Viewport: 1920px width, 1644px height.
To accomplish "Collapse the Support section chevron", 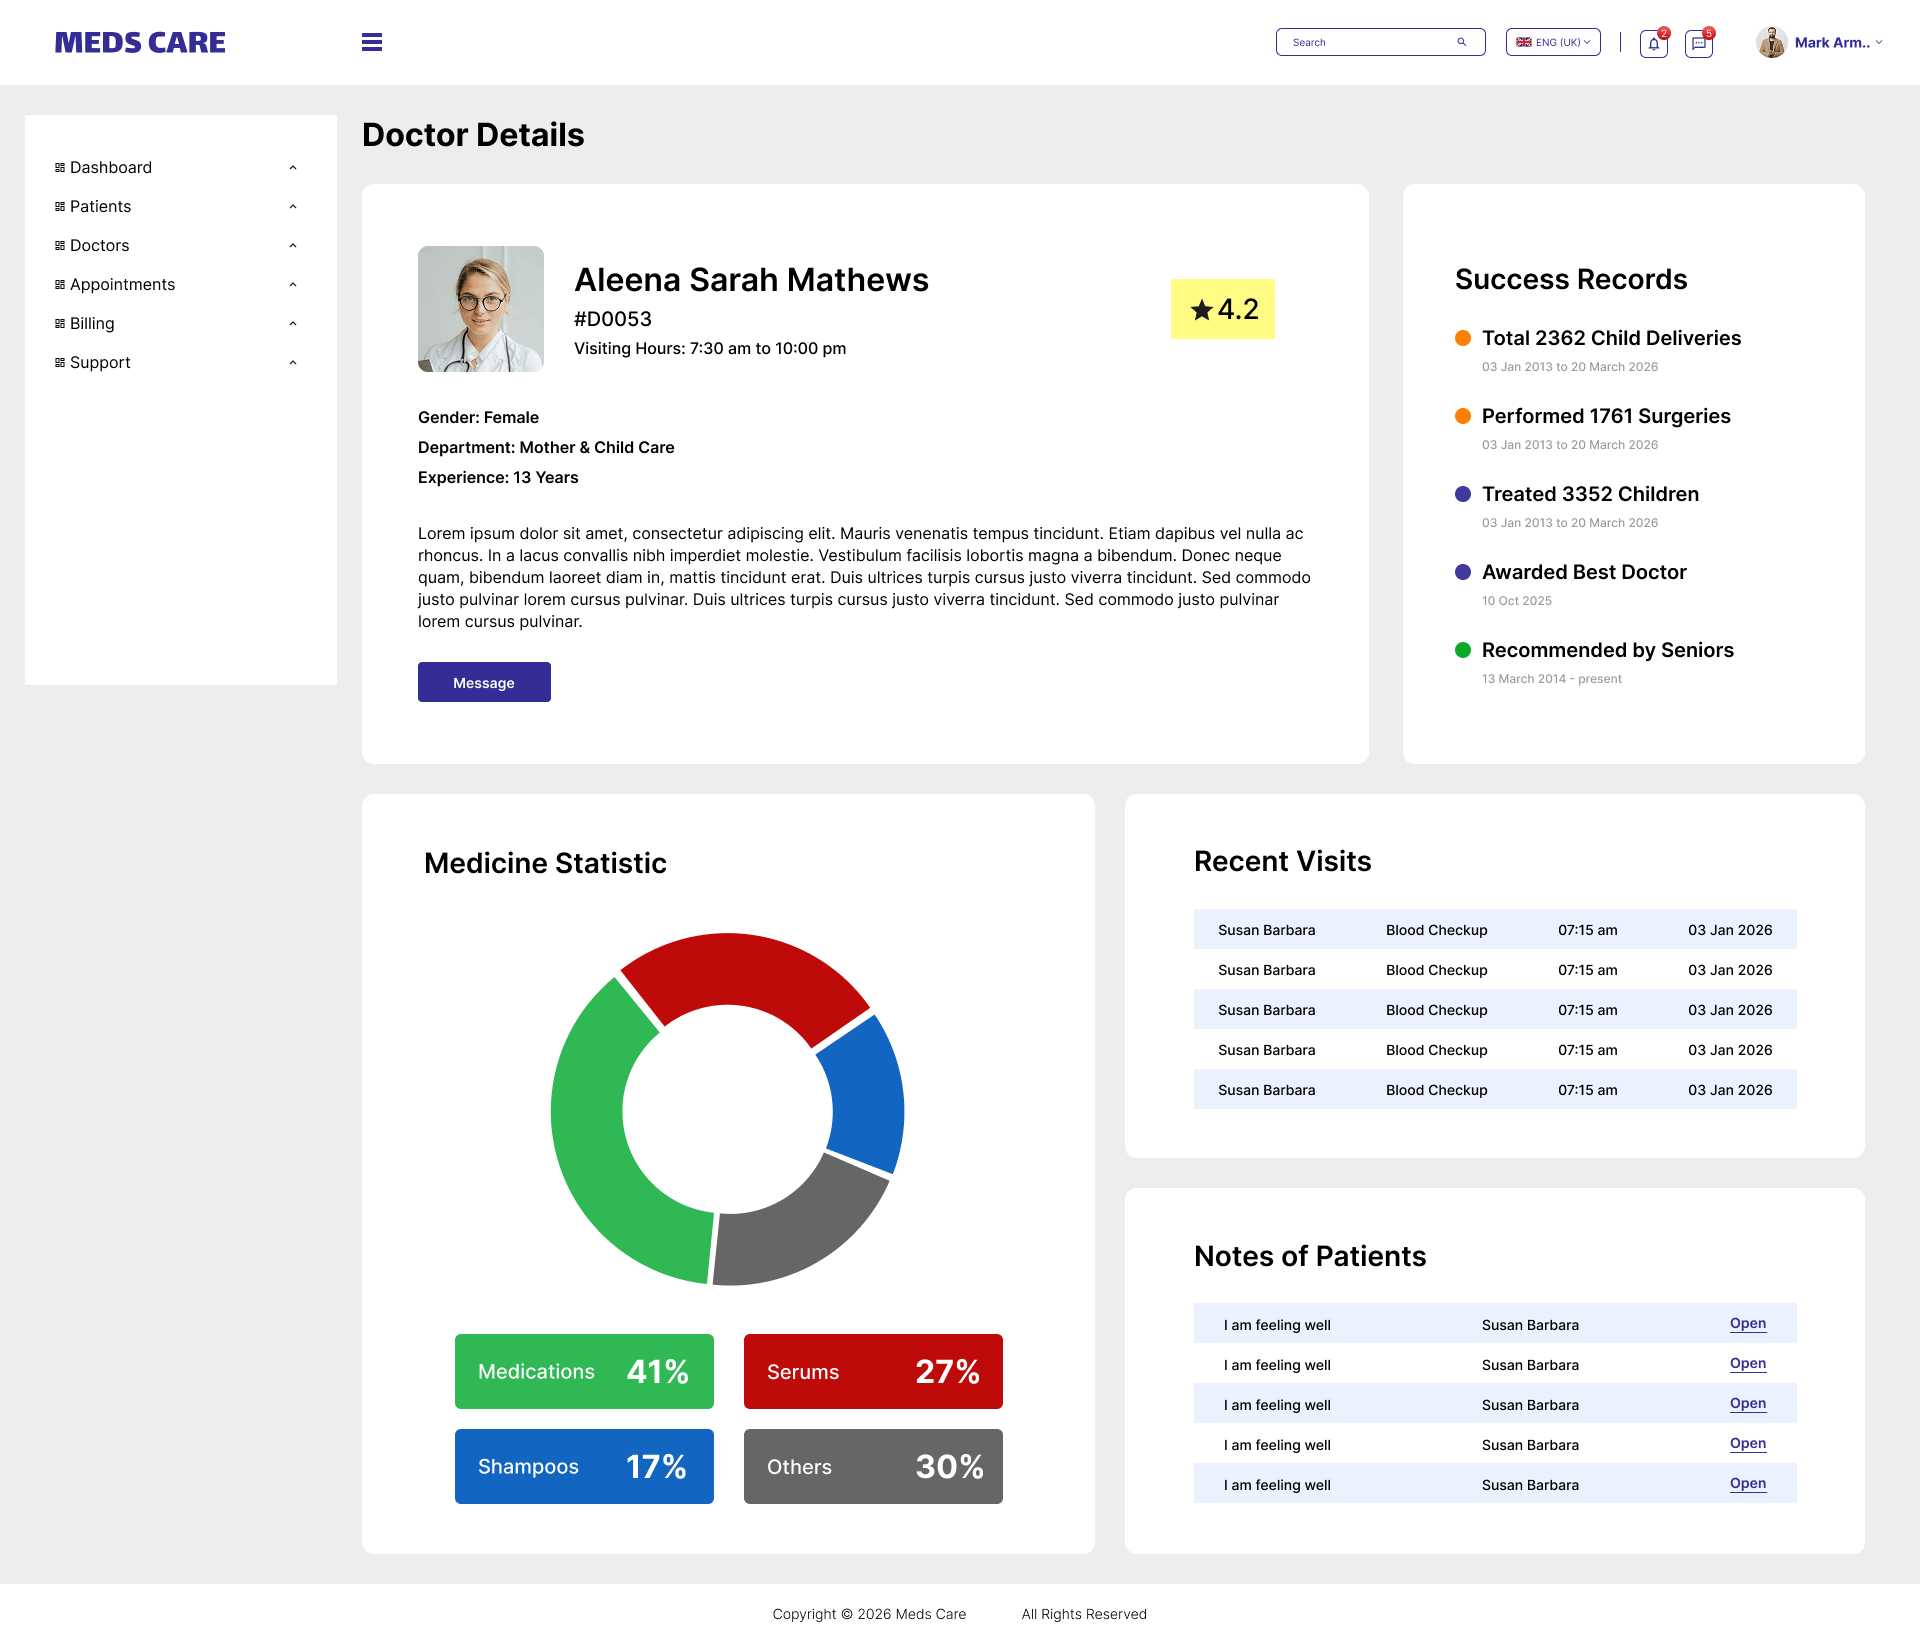I will pos(292,362).
